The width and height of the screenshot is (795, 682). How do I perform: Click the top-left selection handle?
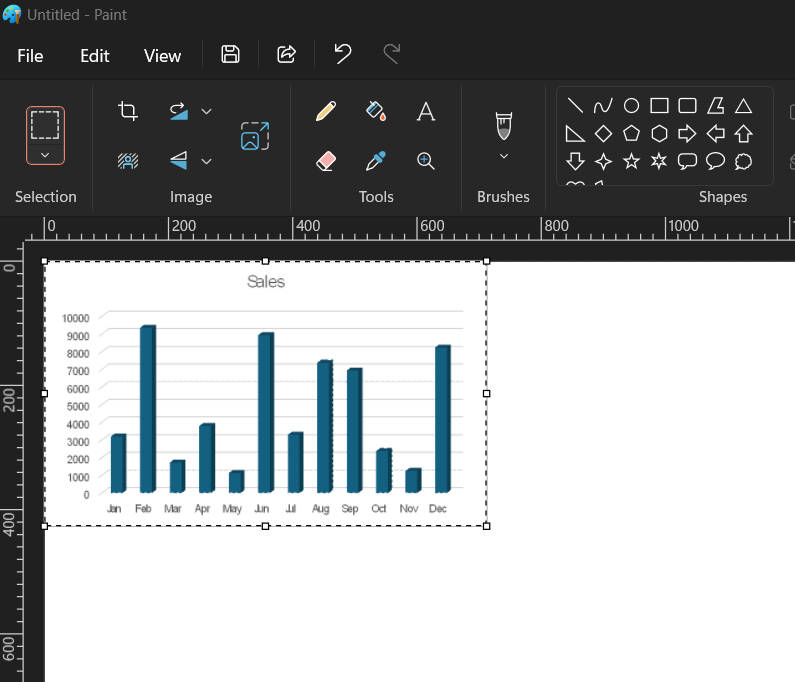[x=45, y=261]
